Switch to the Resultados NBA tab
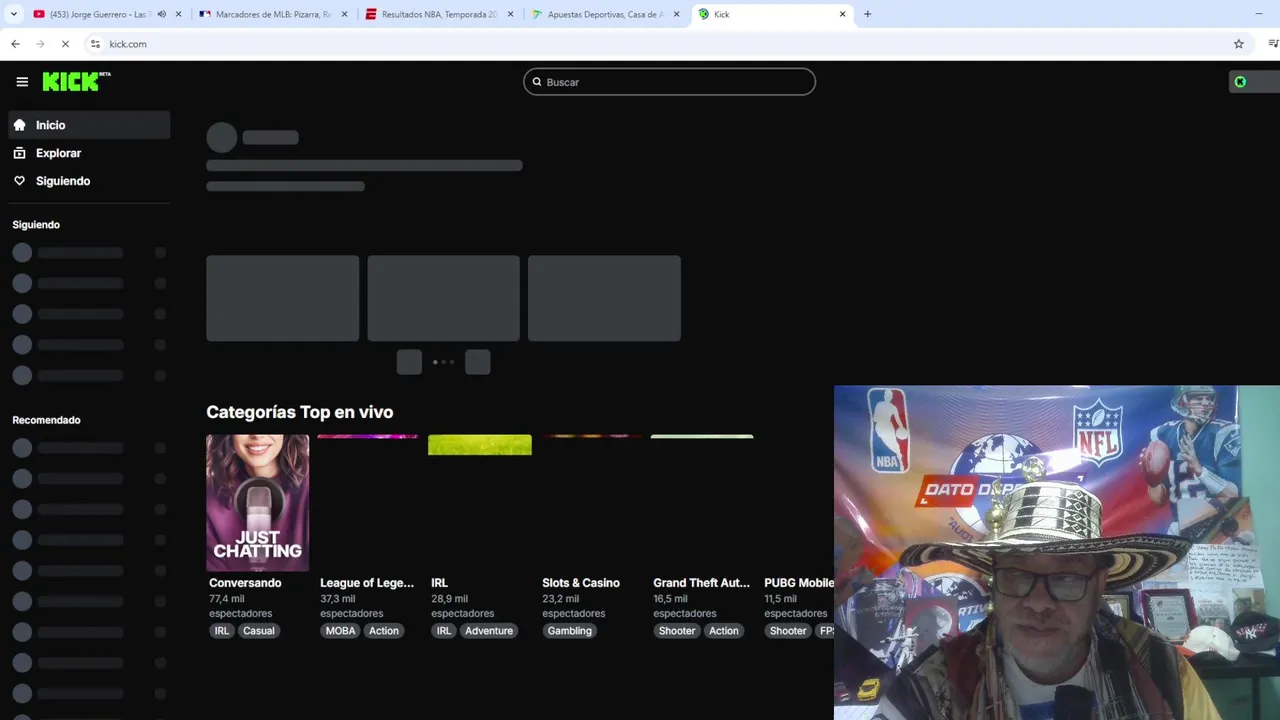Screen dimensions: 1280x720 coord(439,14)
